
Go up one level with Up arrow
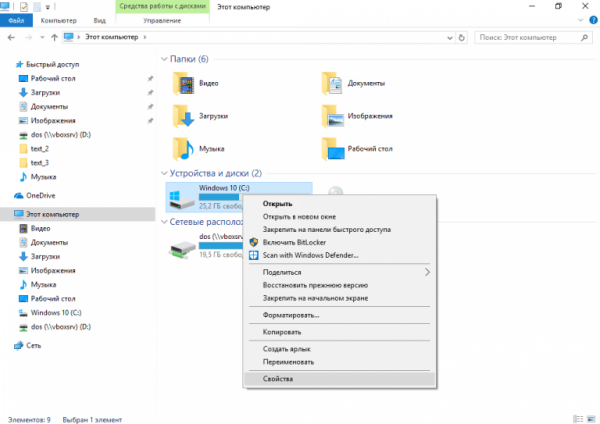(x=54, y=38)
